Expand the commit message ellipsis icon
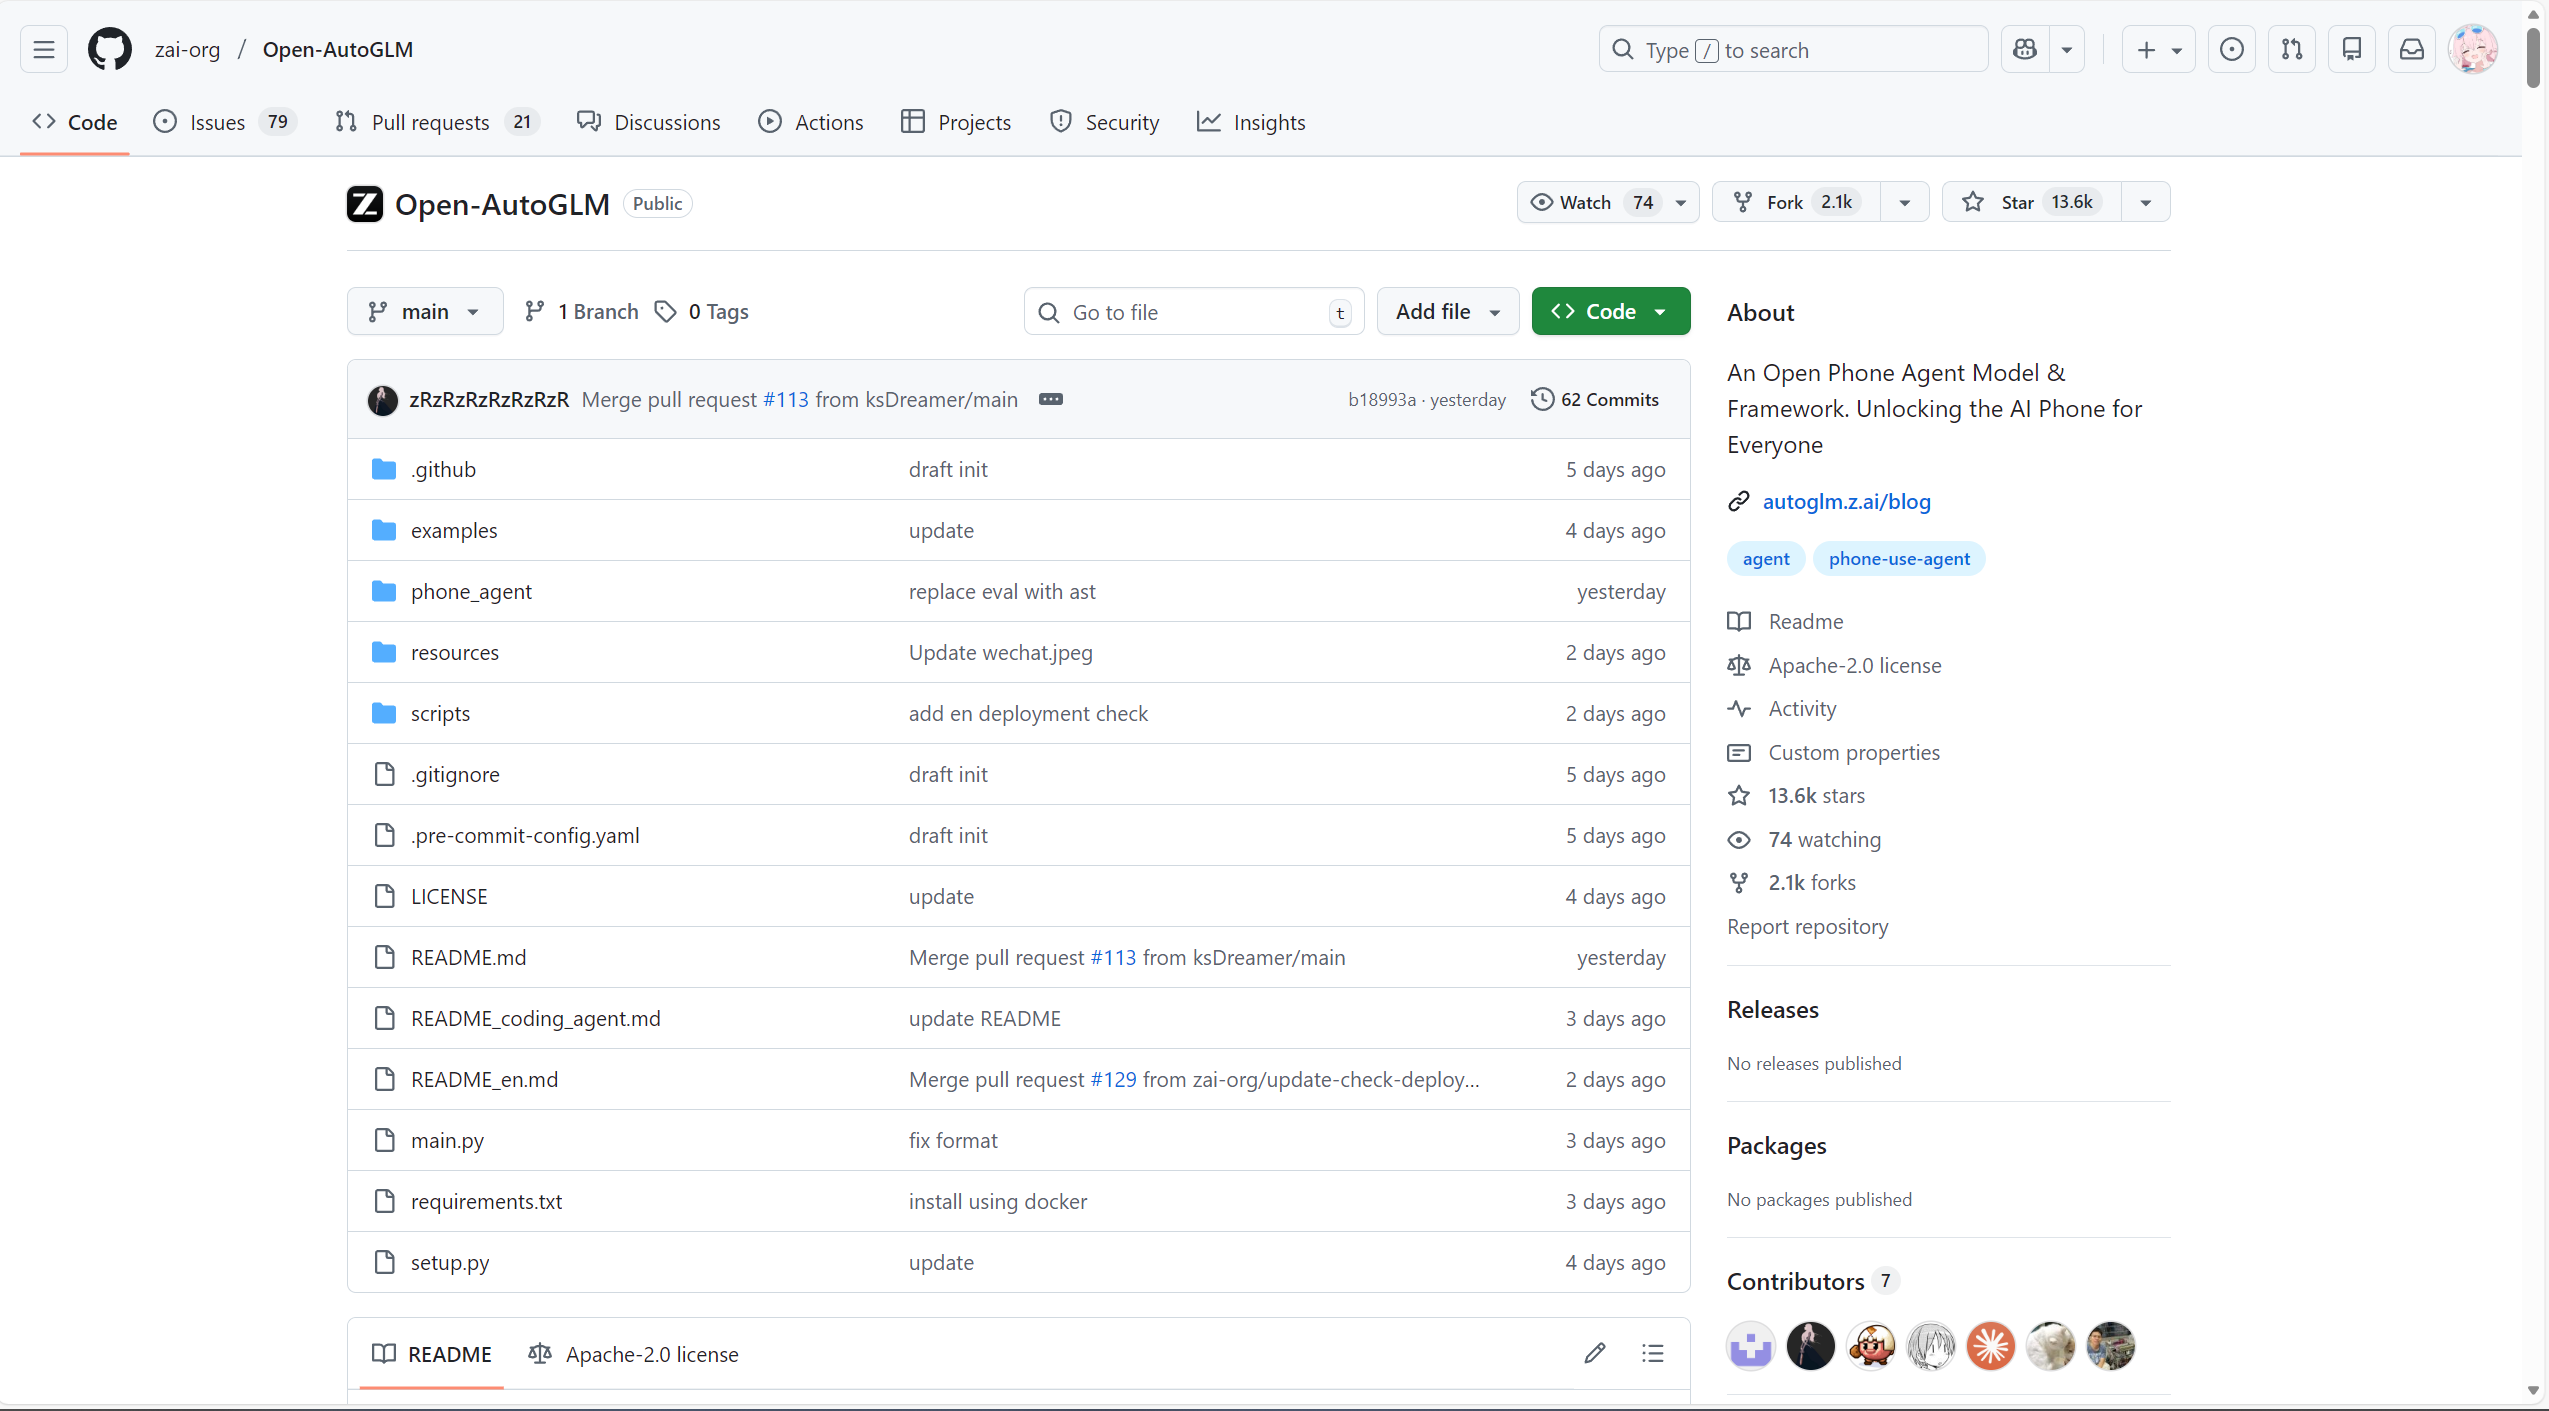2549x1411 pixels. click(x=1050, y=399)
